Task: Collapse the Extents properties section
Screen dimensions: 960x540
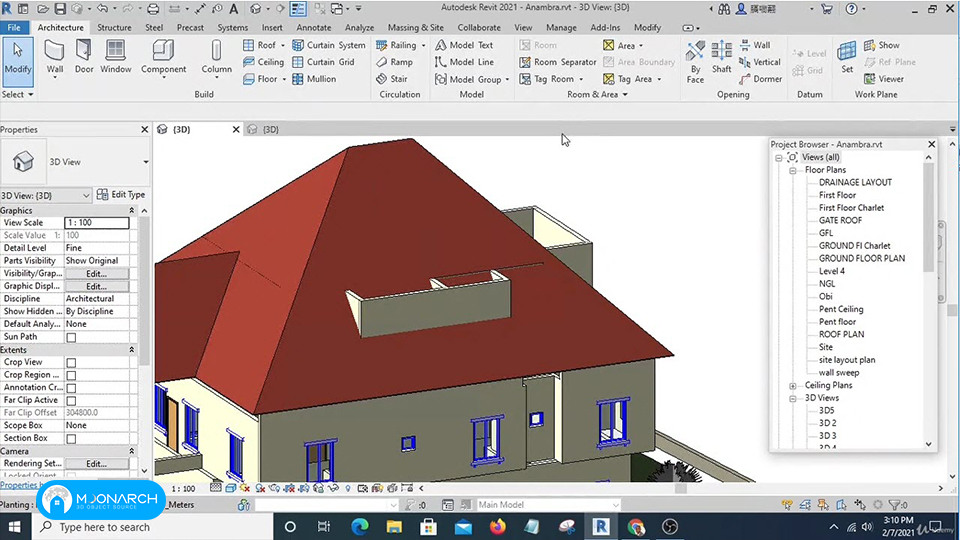Action: click(x=132, y=350)
